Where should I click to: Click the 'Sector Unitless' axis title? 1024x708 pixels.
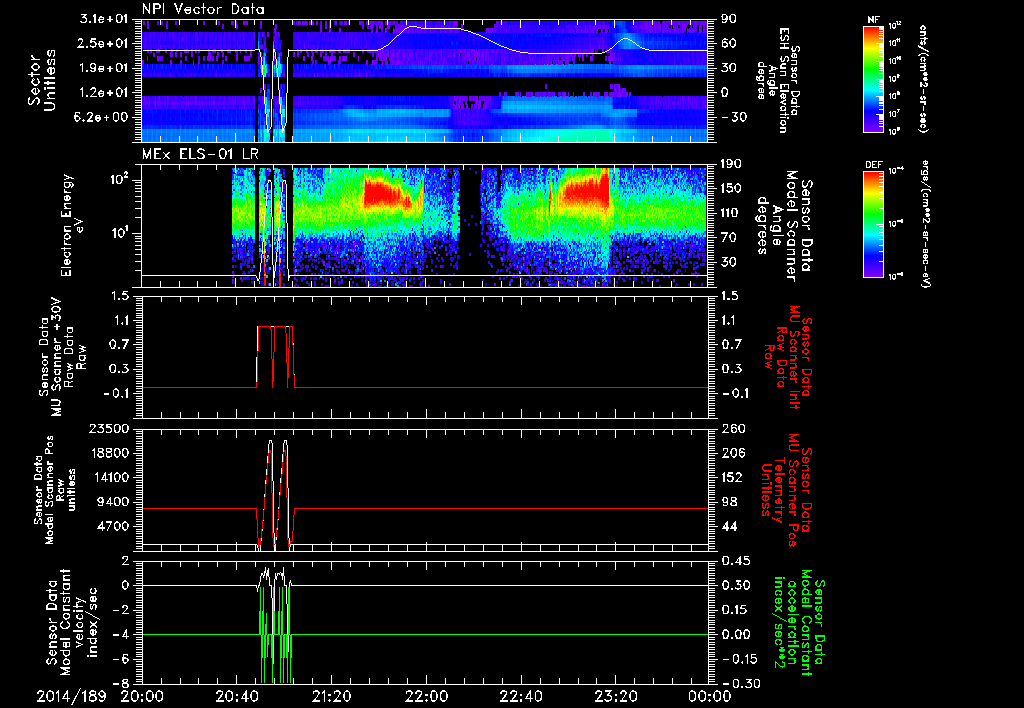(x=42, y=80)
